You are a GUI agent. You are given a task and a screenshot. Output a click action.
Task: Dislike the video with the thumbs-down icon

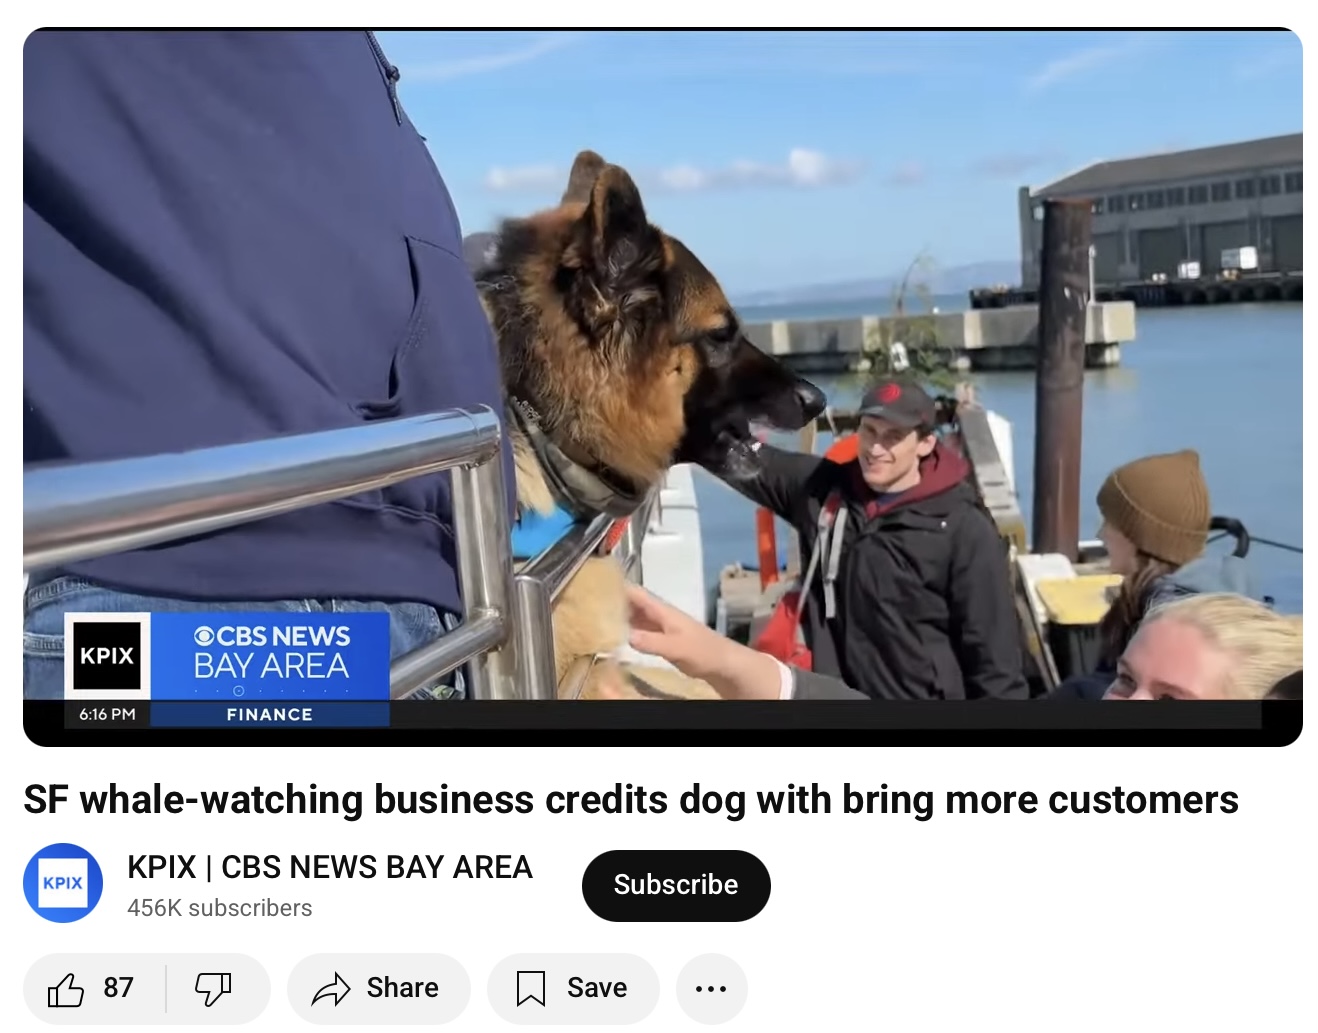tap(213, 989)
